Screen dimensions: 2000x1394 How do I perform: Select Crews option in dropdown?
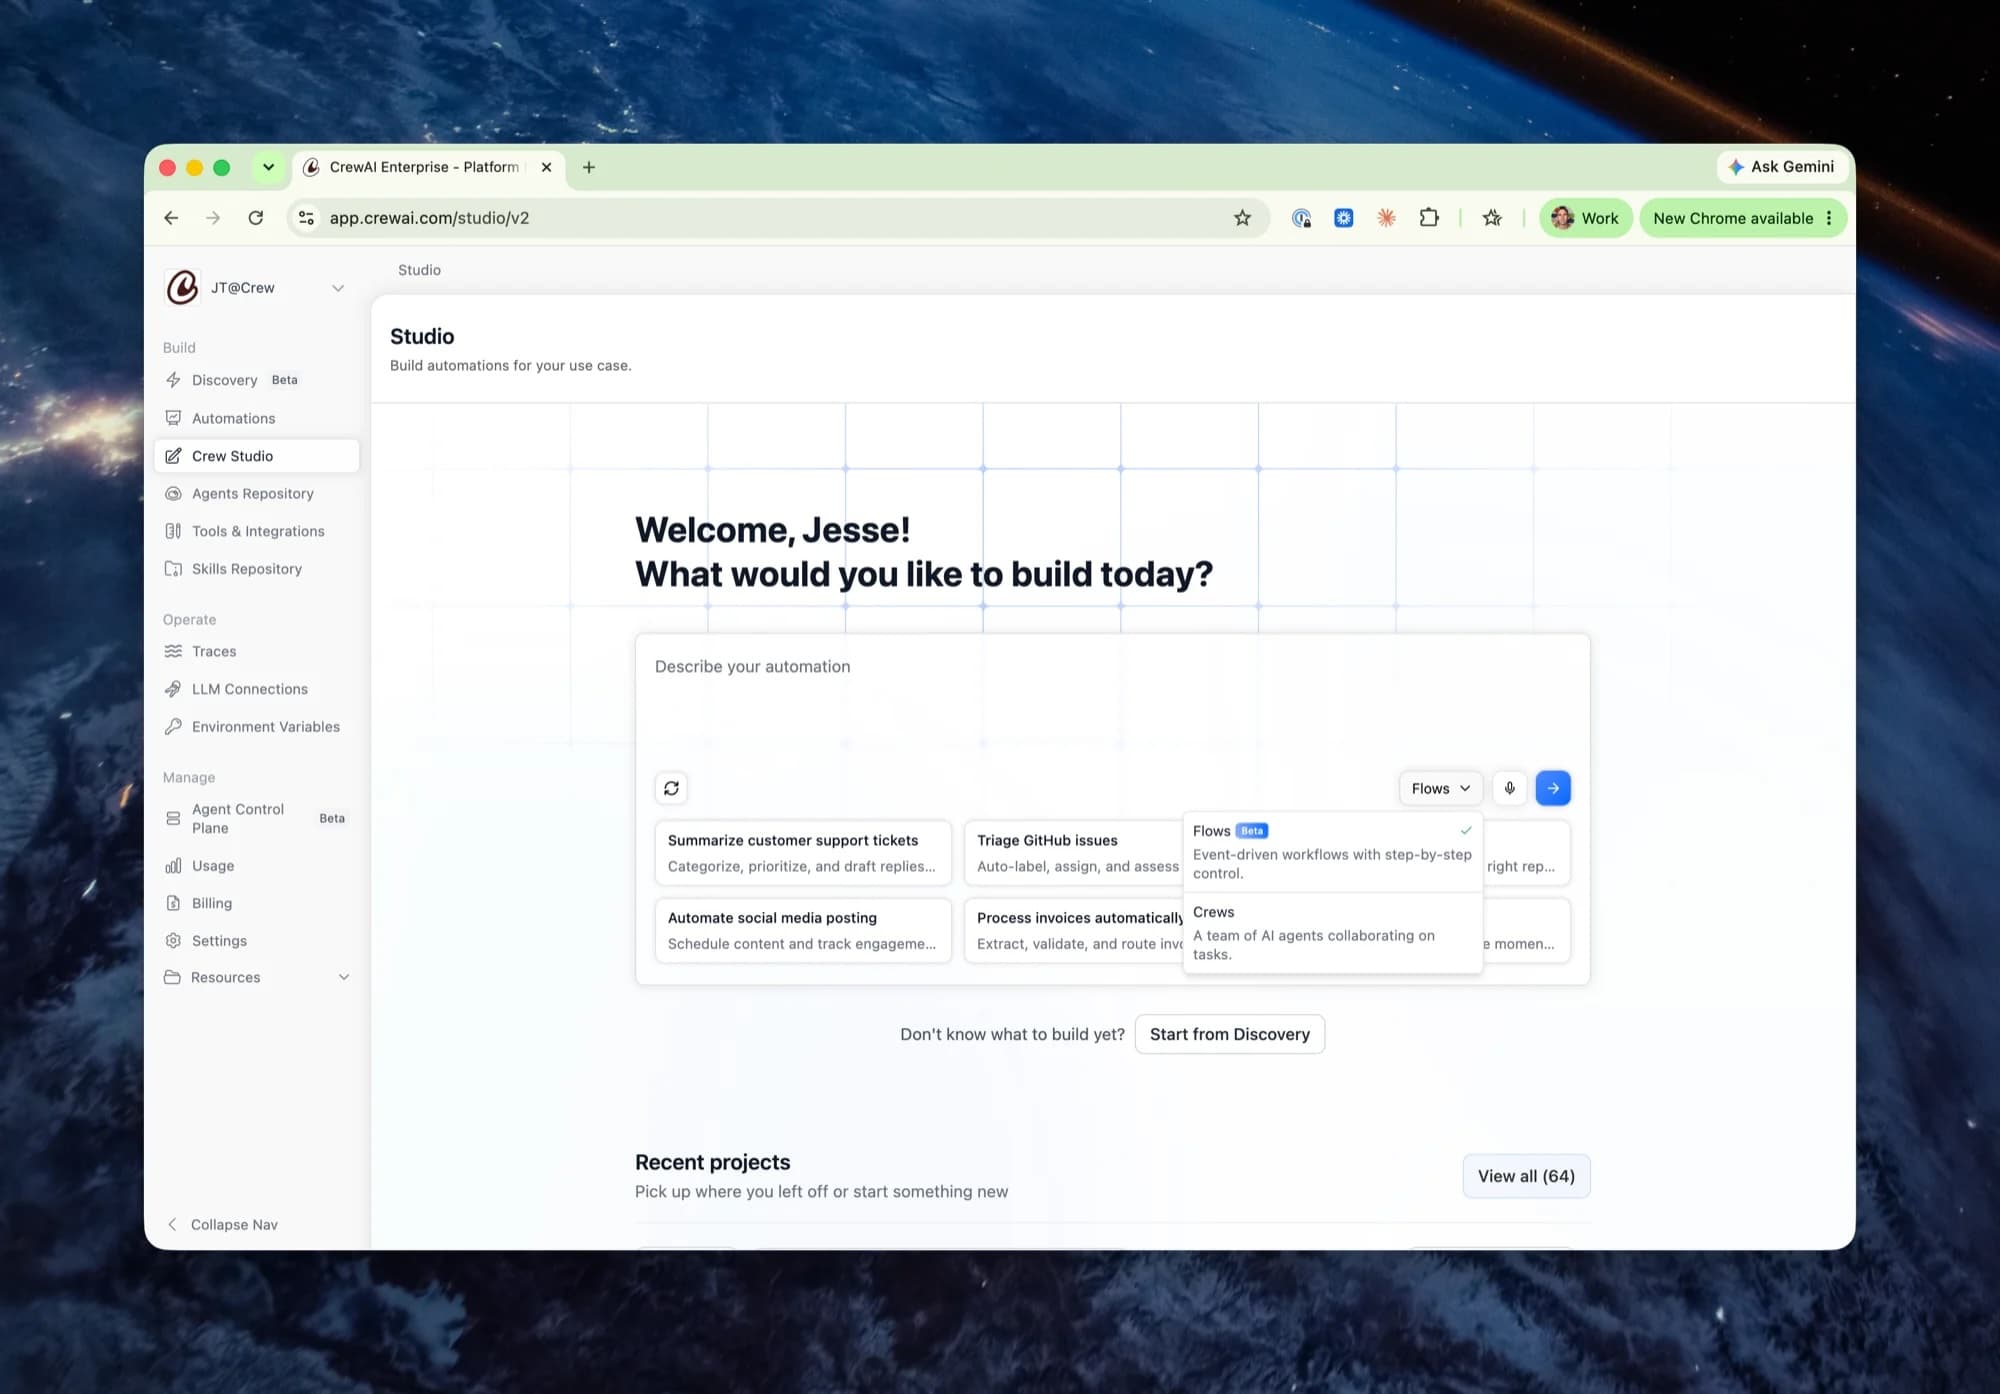point(1332,933)
